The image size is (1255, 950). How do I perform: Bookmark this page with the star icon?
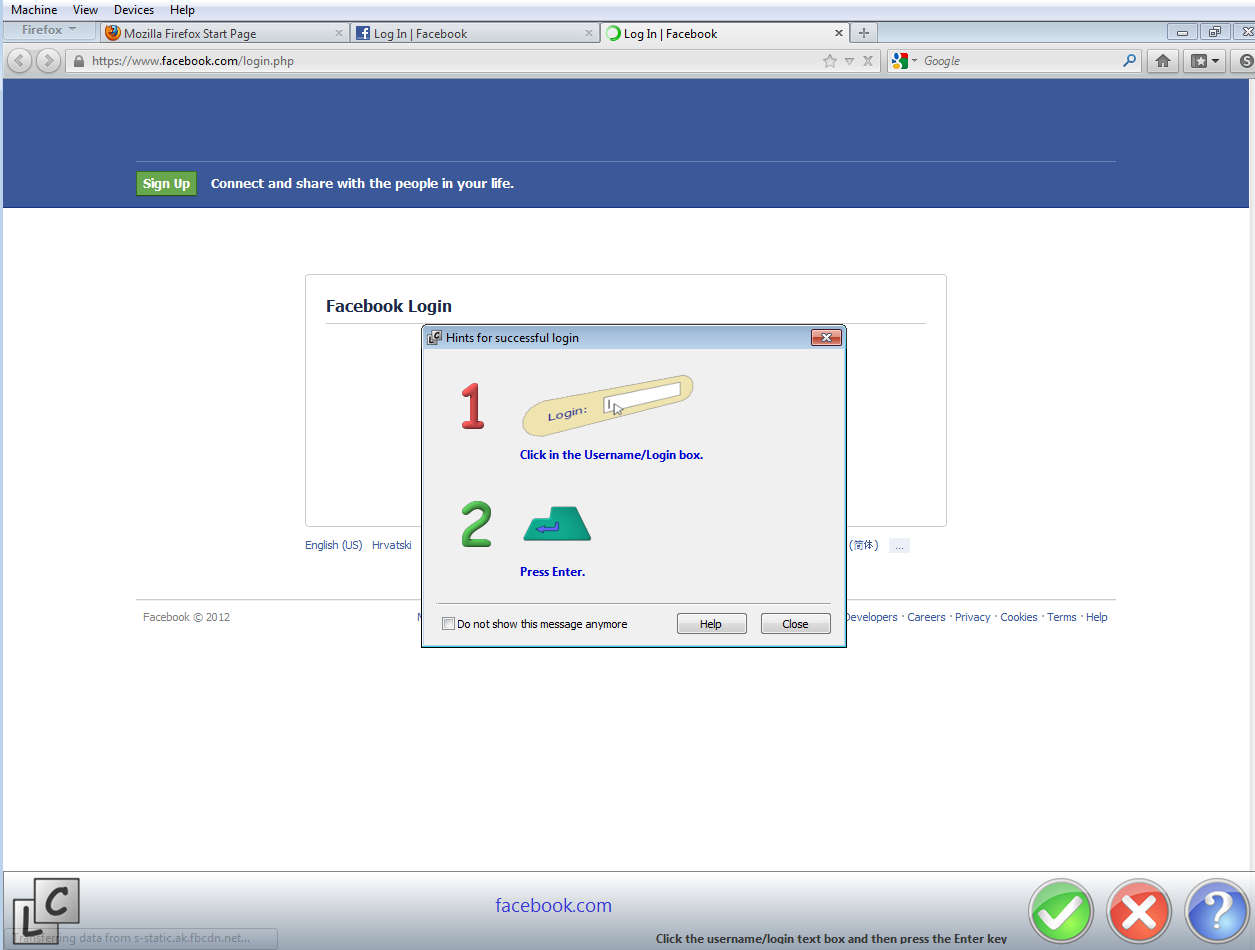point(829,61)
